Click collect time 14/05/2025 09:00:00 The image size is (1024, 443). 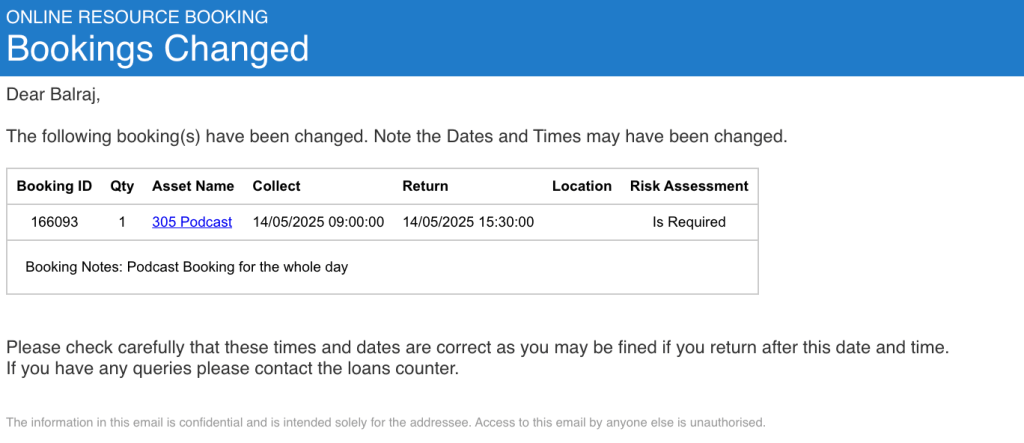[x=318, y=222]
